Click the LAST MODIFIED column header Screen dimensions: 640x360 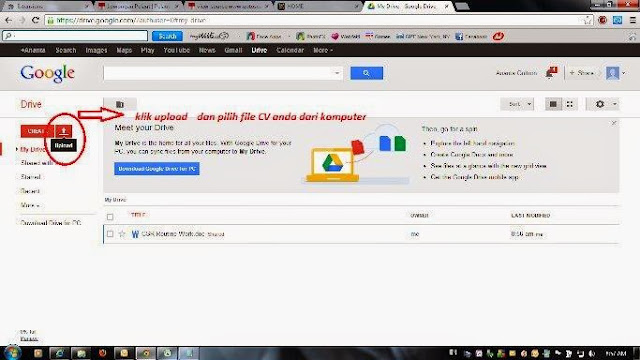click(531, 215)
